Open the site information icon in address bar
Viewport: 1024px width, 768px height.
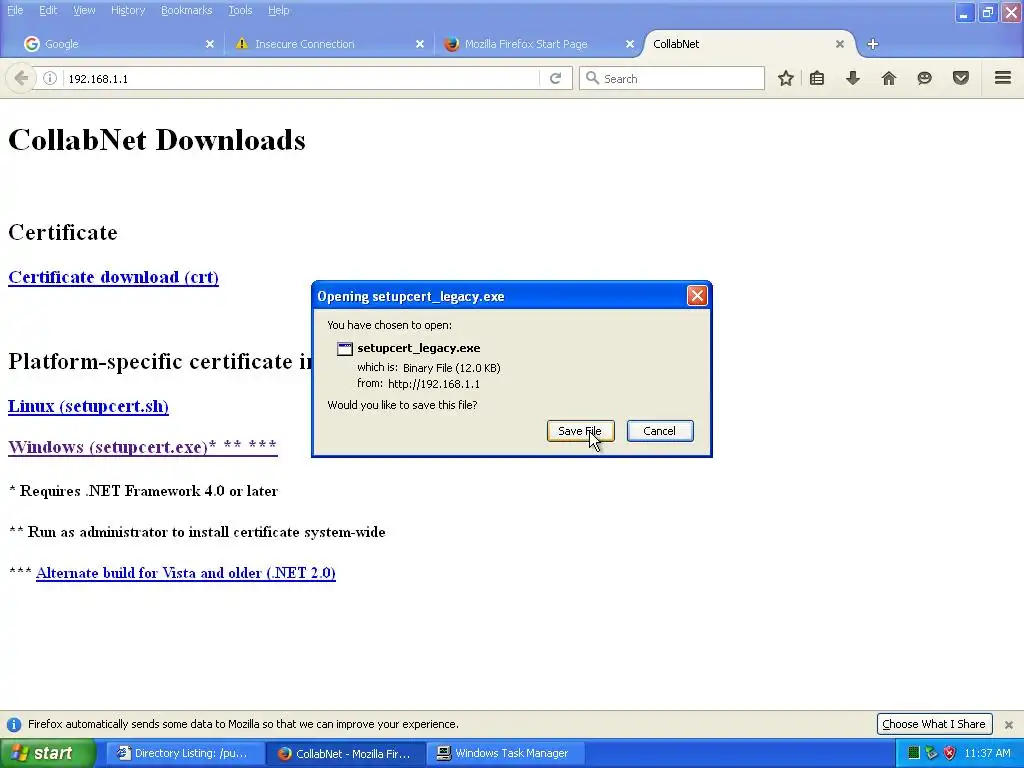point(50,78)
